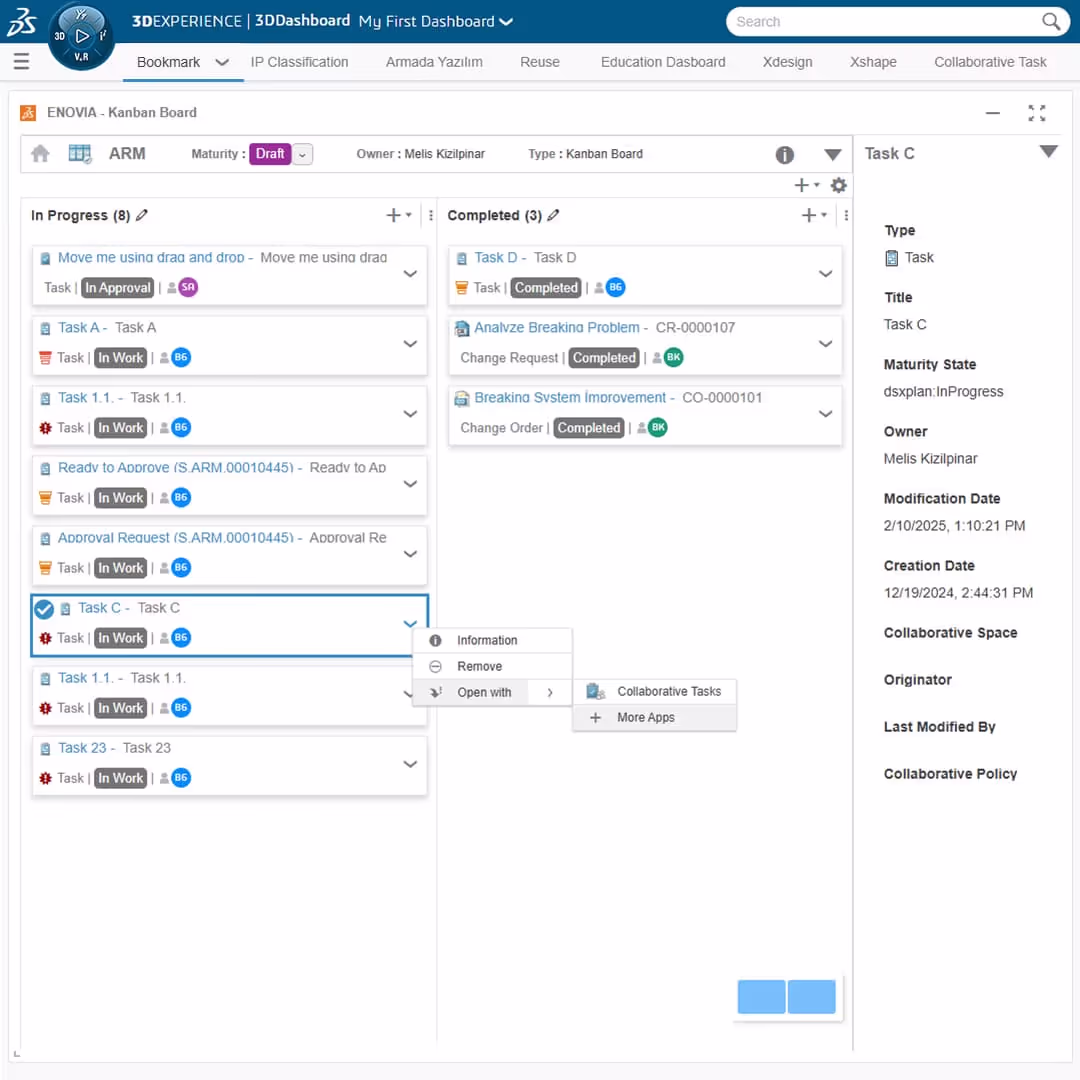
Task: Expand Task 23 card chevron
Action: (410, 764)
